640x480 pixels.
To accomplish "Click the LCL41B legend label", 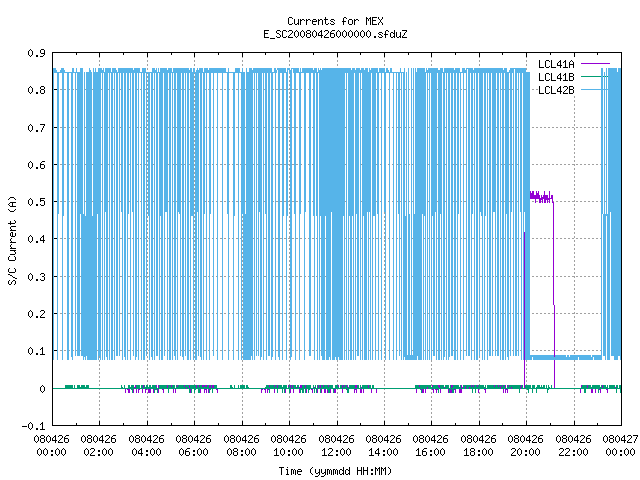I will (x=556, y=77).
